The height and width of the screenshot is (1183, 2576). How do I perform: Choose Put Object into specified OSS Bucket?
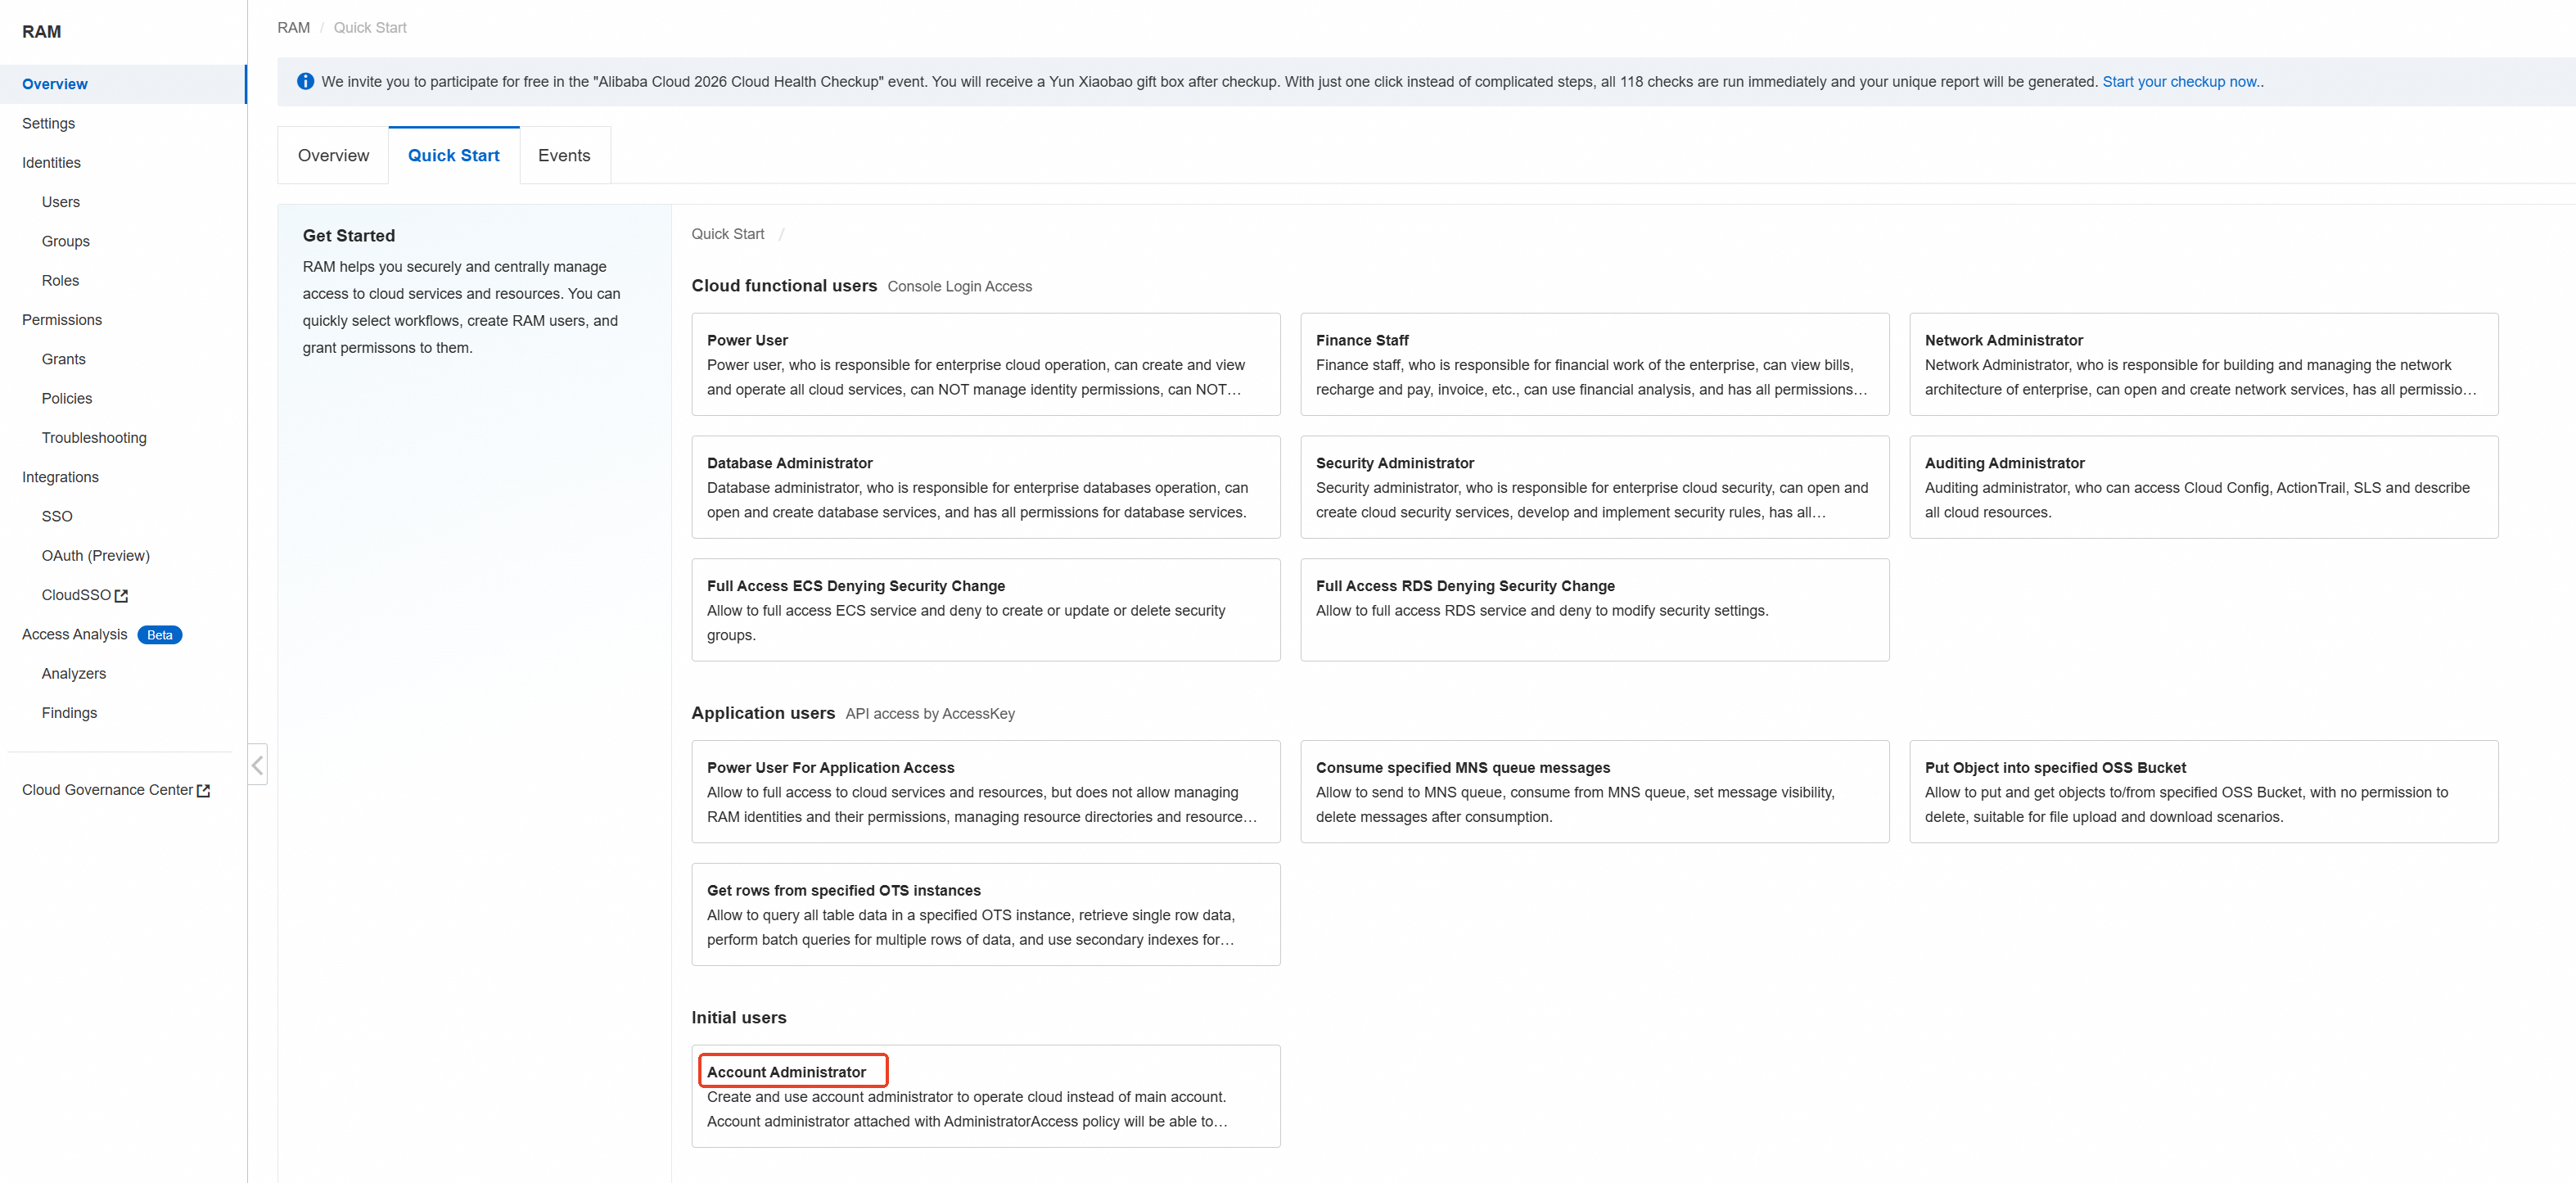[x=2203, y=792]
